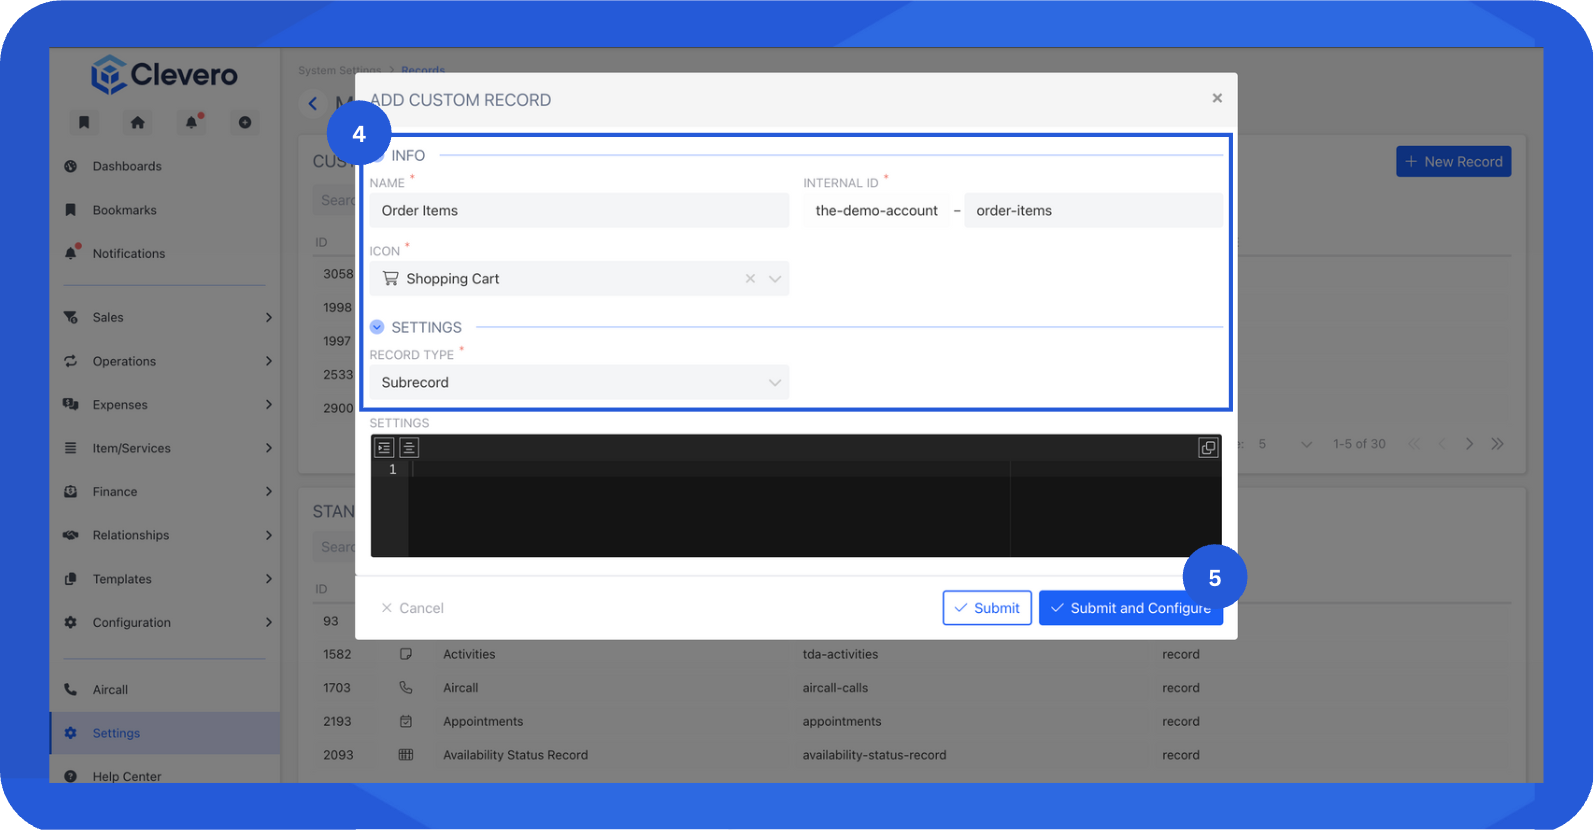The width and height of the screenshot is (1594, 834).
Task: Expand the Operations menu chevron
Action: (269, 361)
